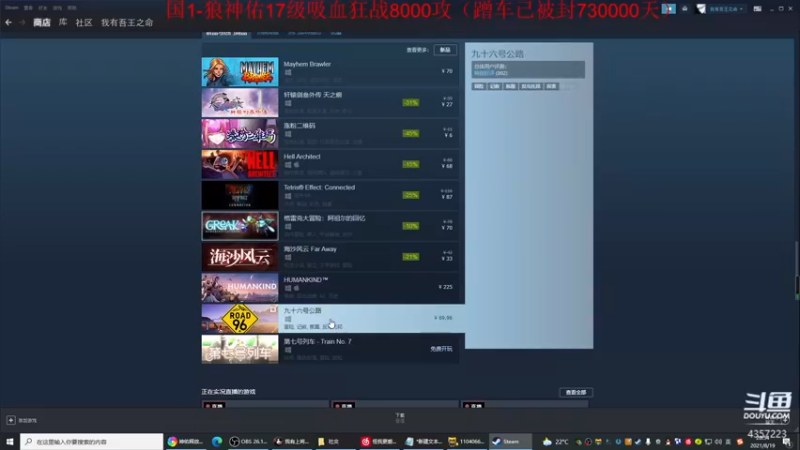This screenshot has width=800, height=450.
Task: Open the Hell Architect thumbnail
Action: pyautogui.click(x=240, y=164)
